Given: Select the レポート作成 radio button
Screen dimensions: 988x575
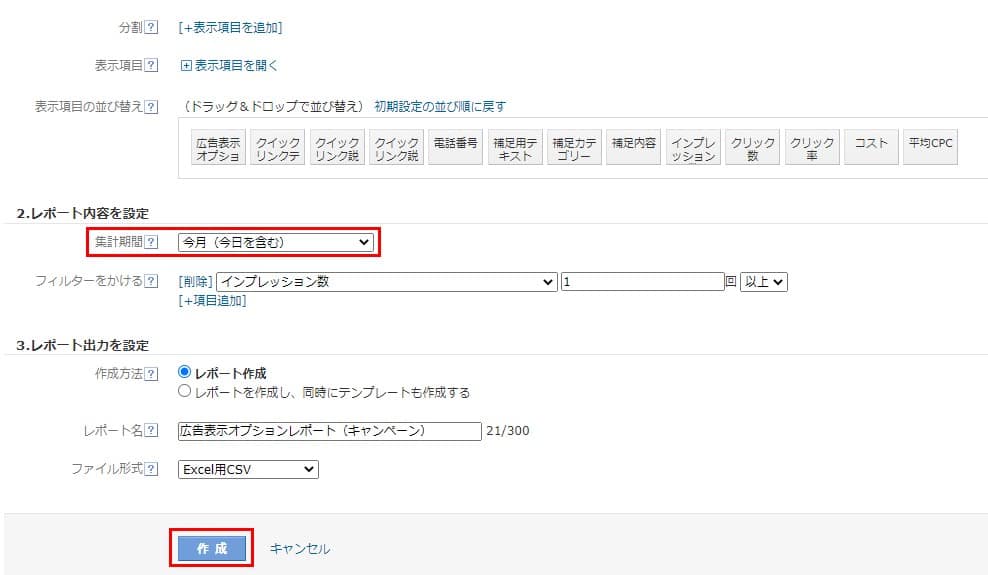Looking at the screenshot, I should (x=184, y=373).
